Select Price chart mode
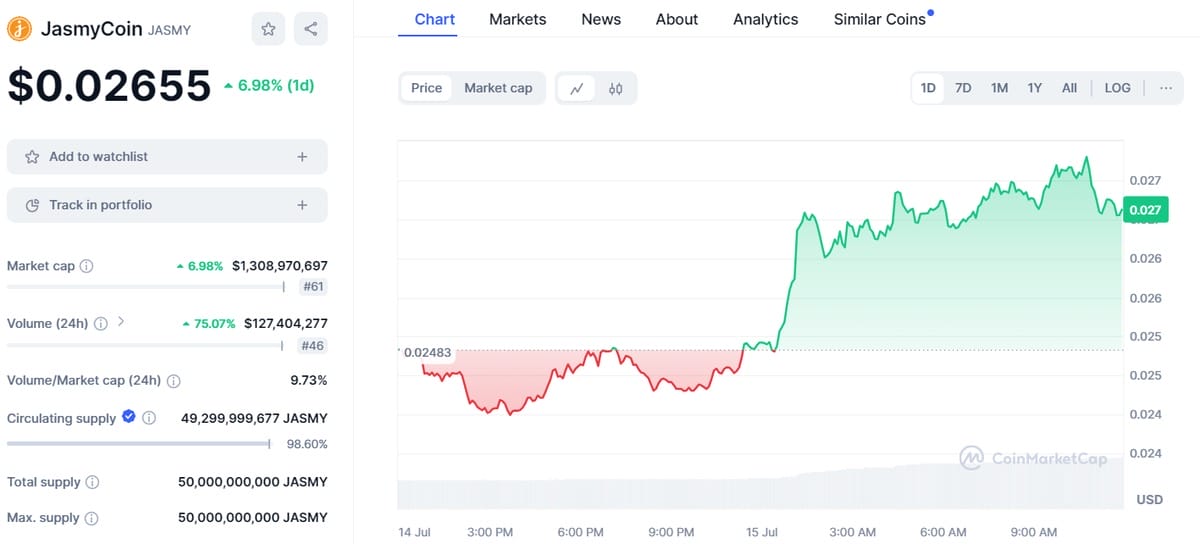The image size is (1200, 544). pos(427,88)
